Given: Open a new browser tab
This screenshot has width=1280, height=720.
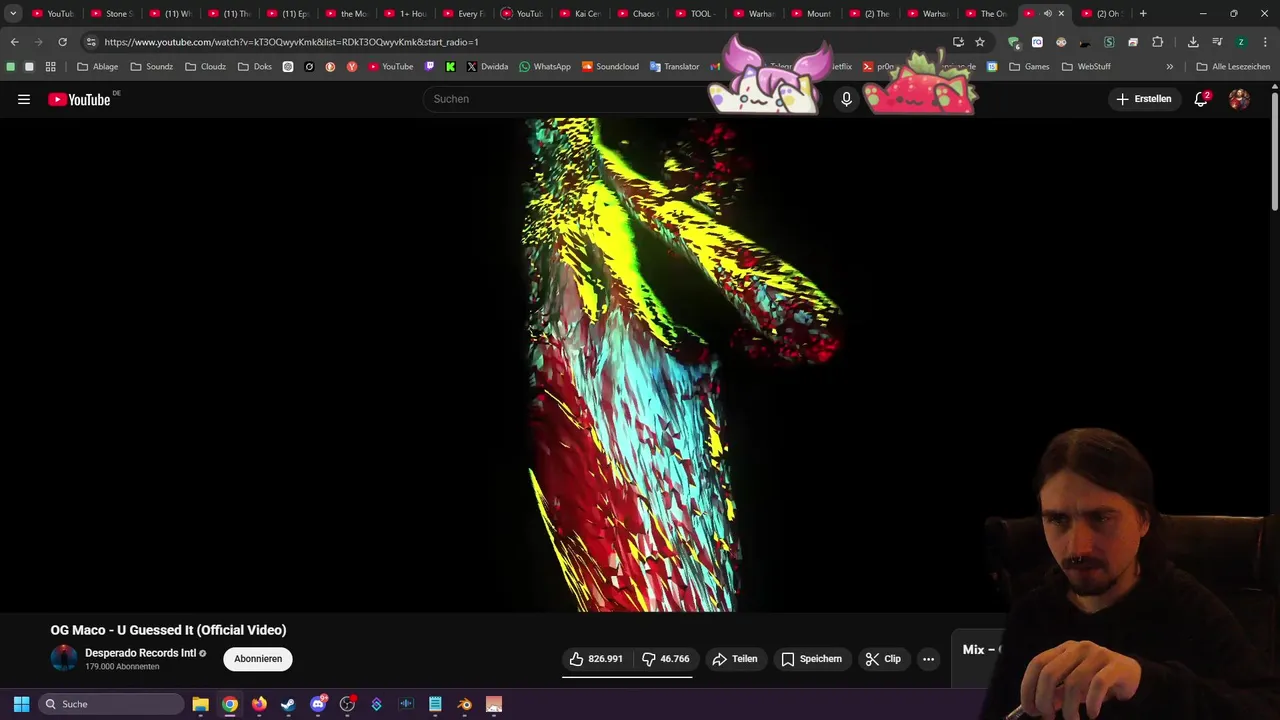Looking at the screenshot, I should coord(1143,14).
